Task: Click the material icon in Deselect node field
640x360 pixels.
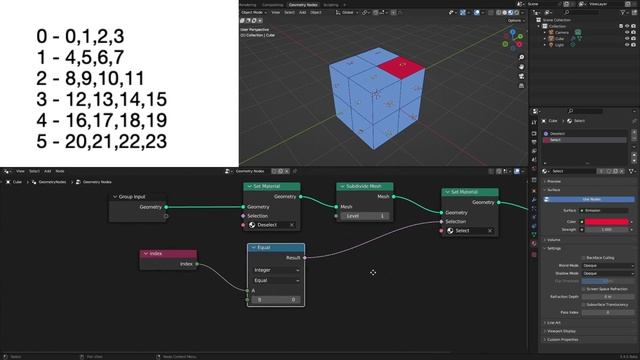Action: pos(252,225)
